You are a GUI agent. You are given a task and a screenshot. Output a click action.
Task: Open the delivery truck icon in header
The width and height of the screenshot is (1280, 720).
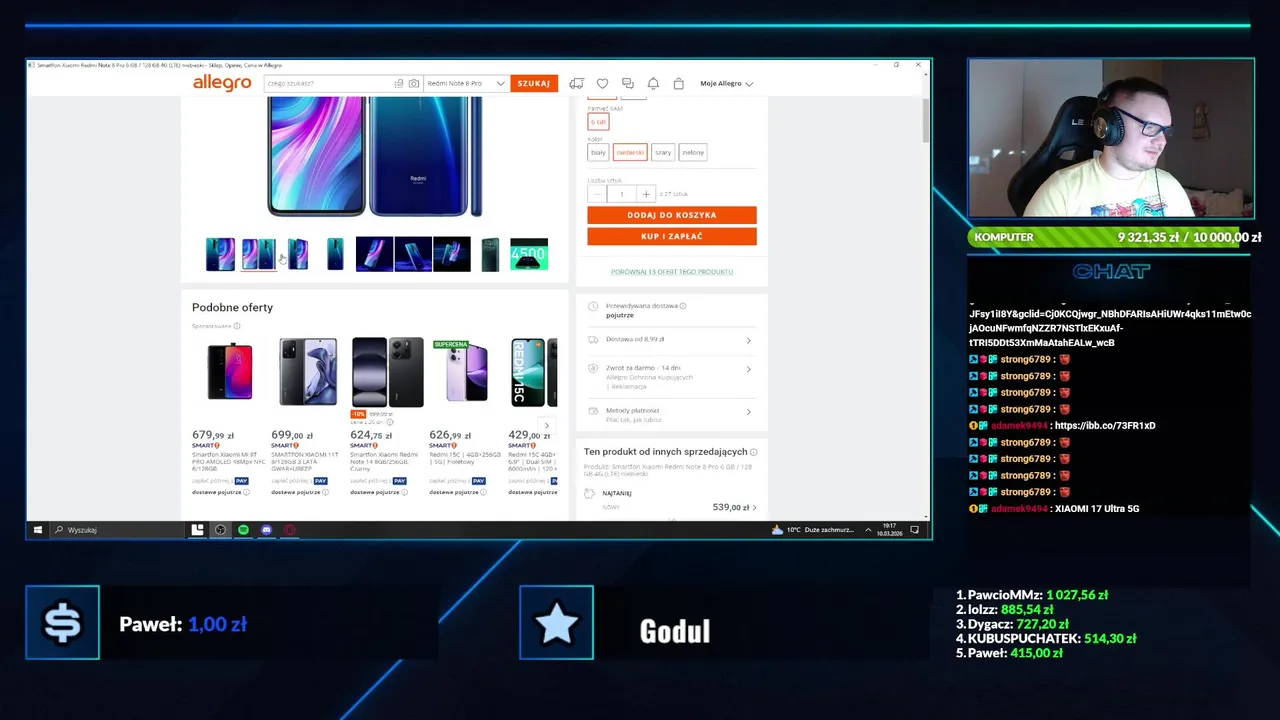(576, 84)
